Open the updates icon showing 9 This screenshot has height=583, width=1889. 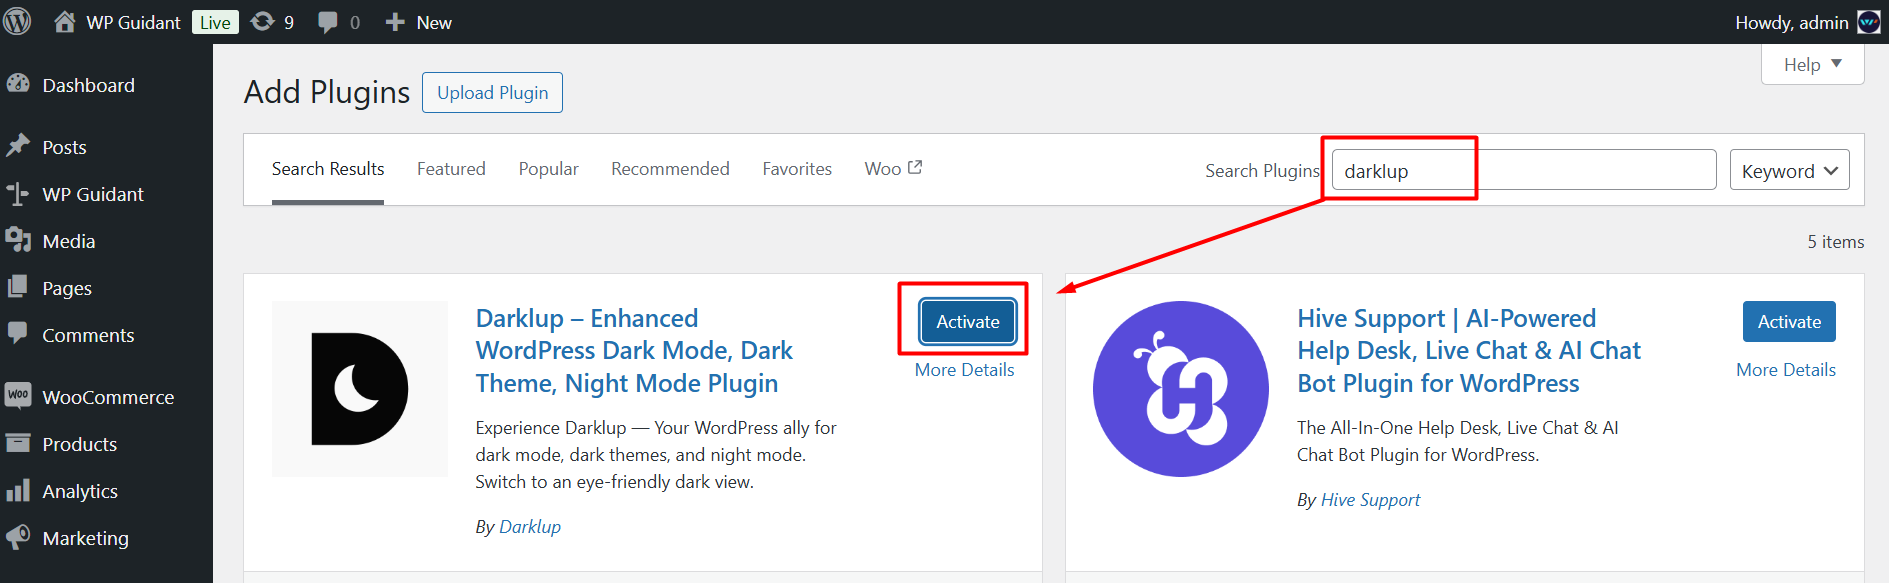coord(262,21)
